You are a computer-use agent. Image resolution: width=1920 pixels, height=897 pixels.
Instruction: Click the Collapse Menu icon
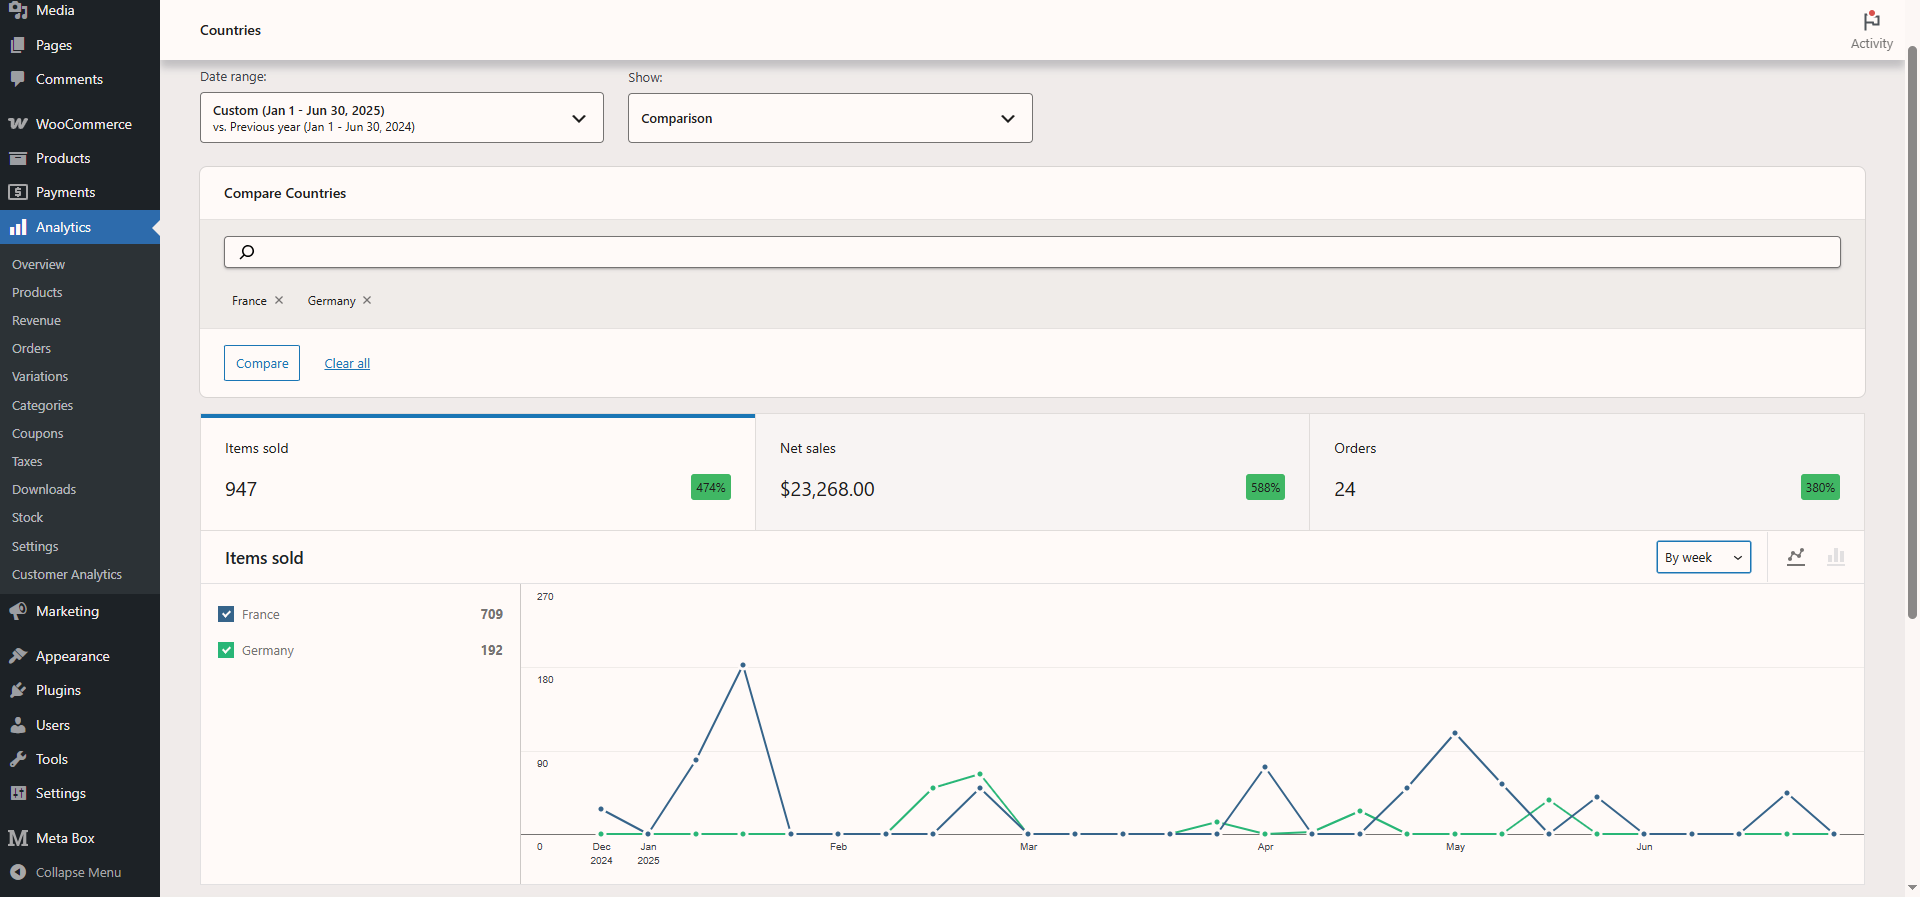point(18,872)
